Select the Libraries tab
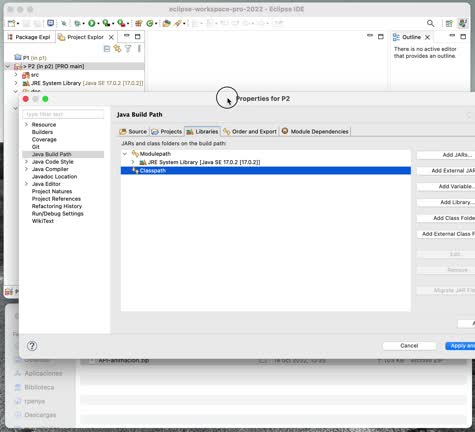The image size is (475, 432). click(202, 131)
